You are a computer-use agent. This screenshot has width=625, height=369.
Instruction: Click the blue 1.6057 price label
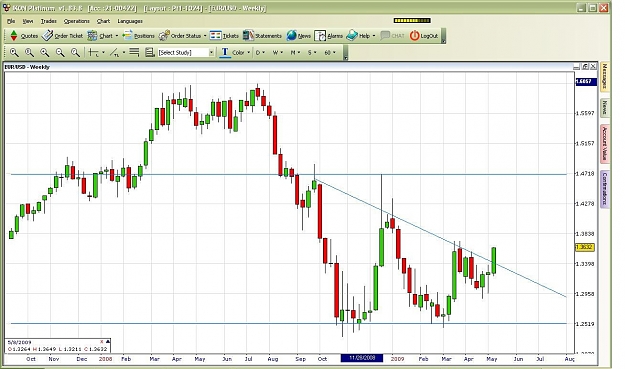pyautogui.click(x=586, y=81)
